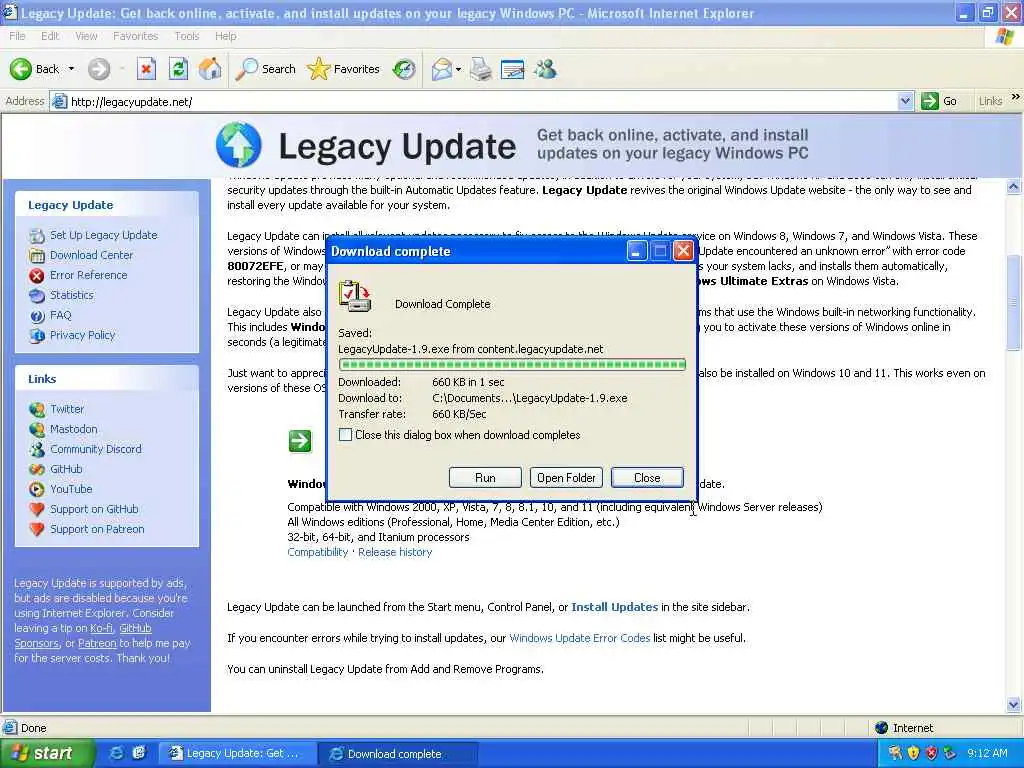Click the Twitter link icon
This screenshot has height=768, width=1024.
[37, 409]
